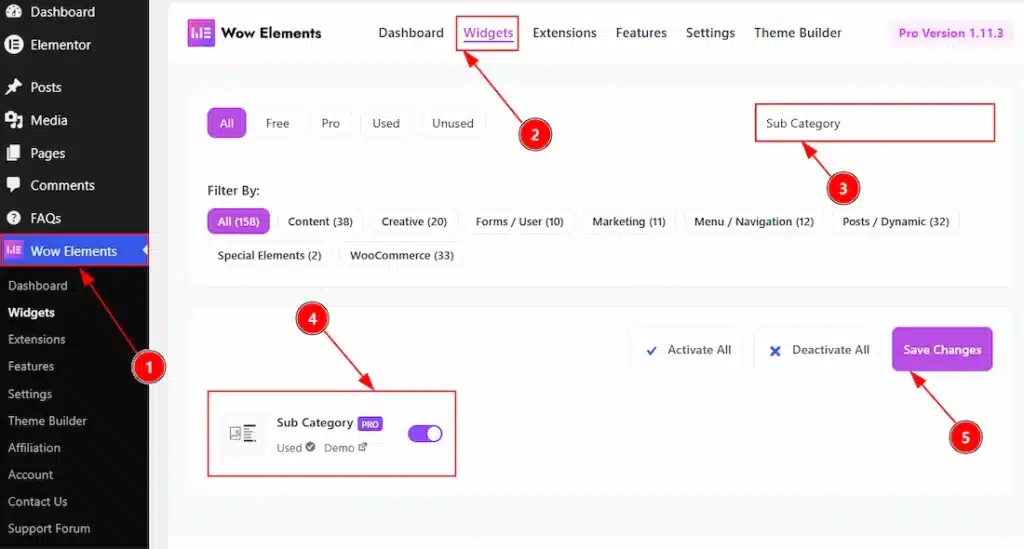The height and width of the screenshot is (549, 1024).
Task: Click the FAQs question mark icon
Action: point(14,218)
